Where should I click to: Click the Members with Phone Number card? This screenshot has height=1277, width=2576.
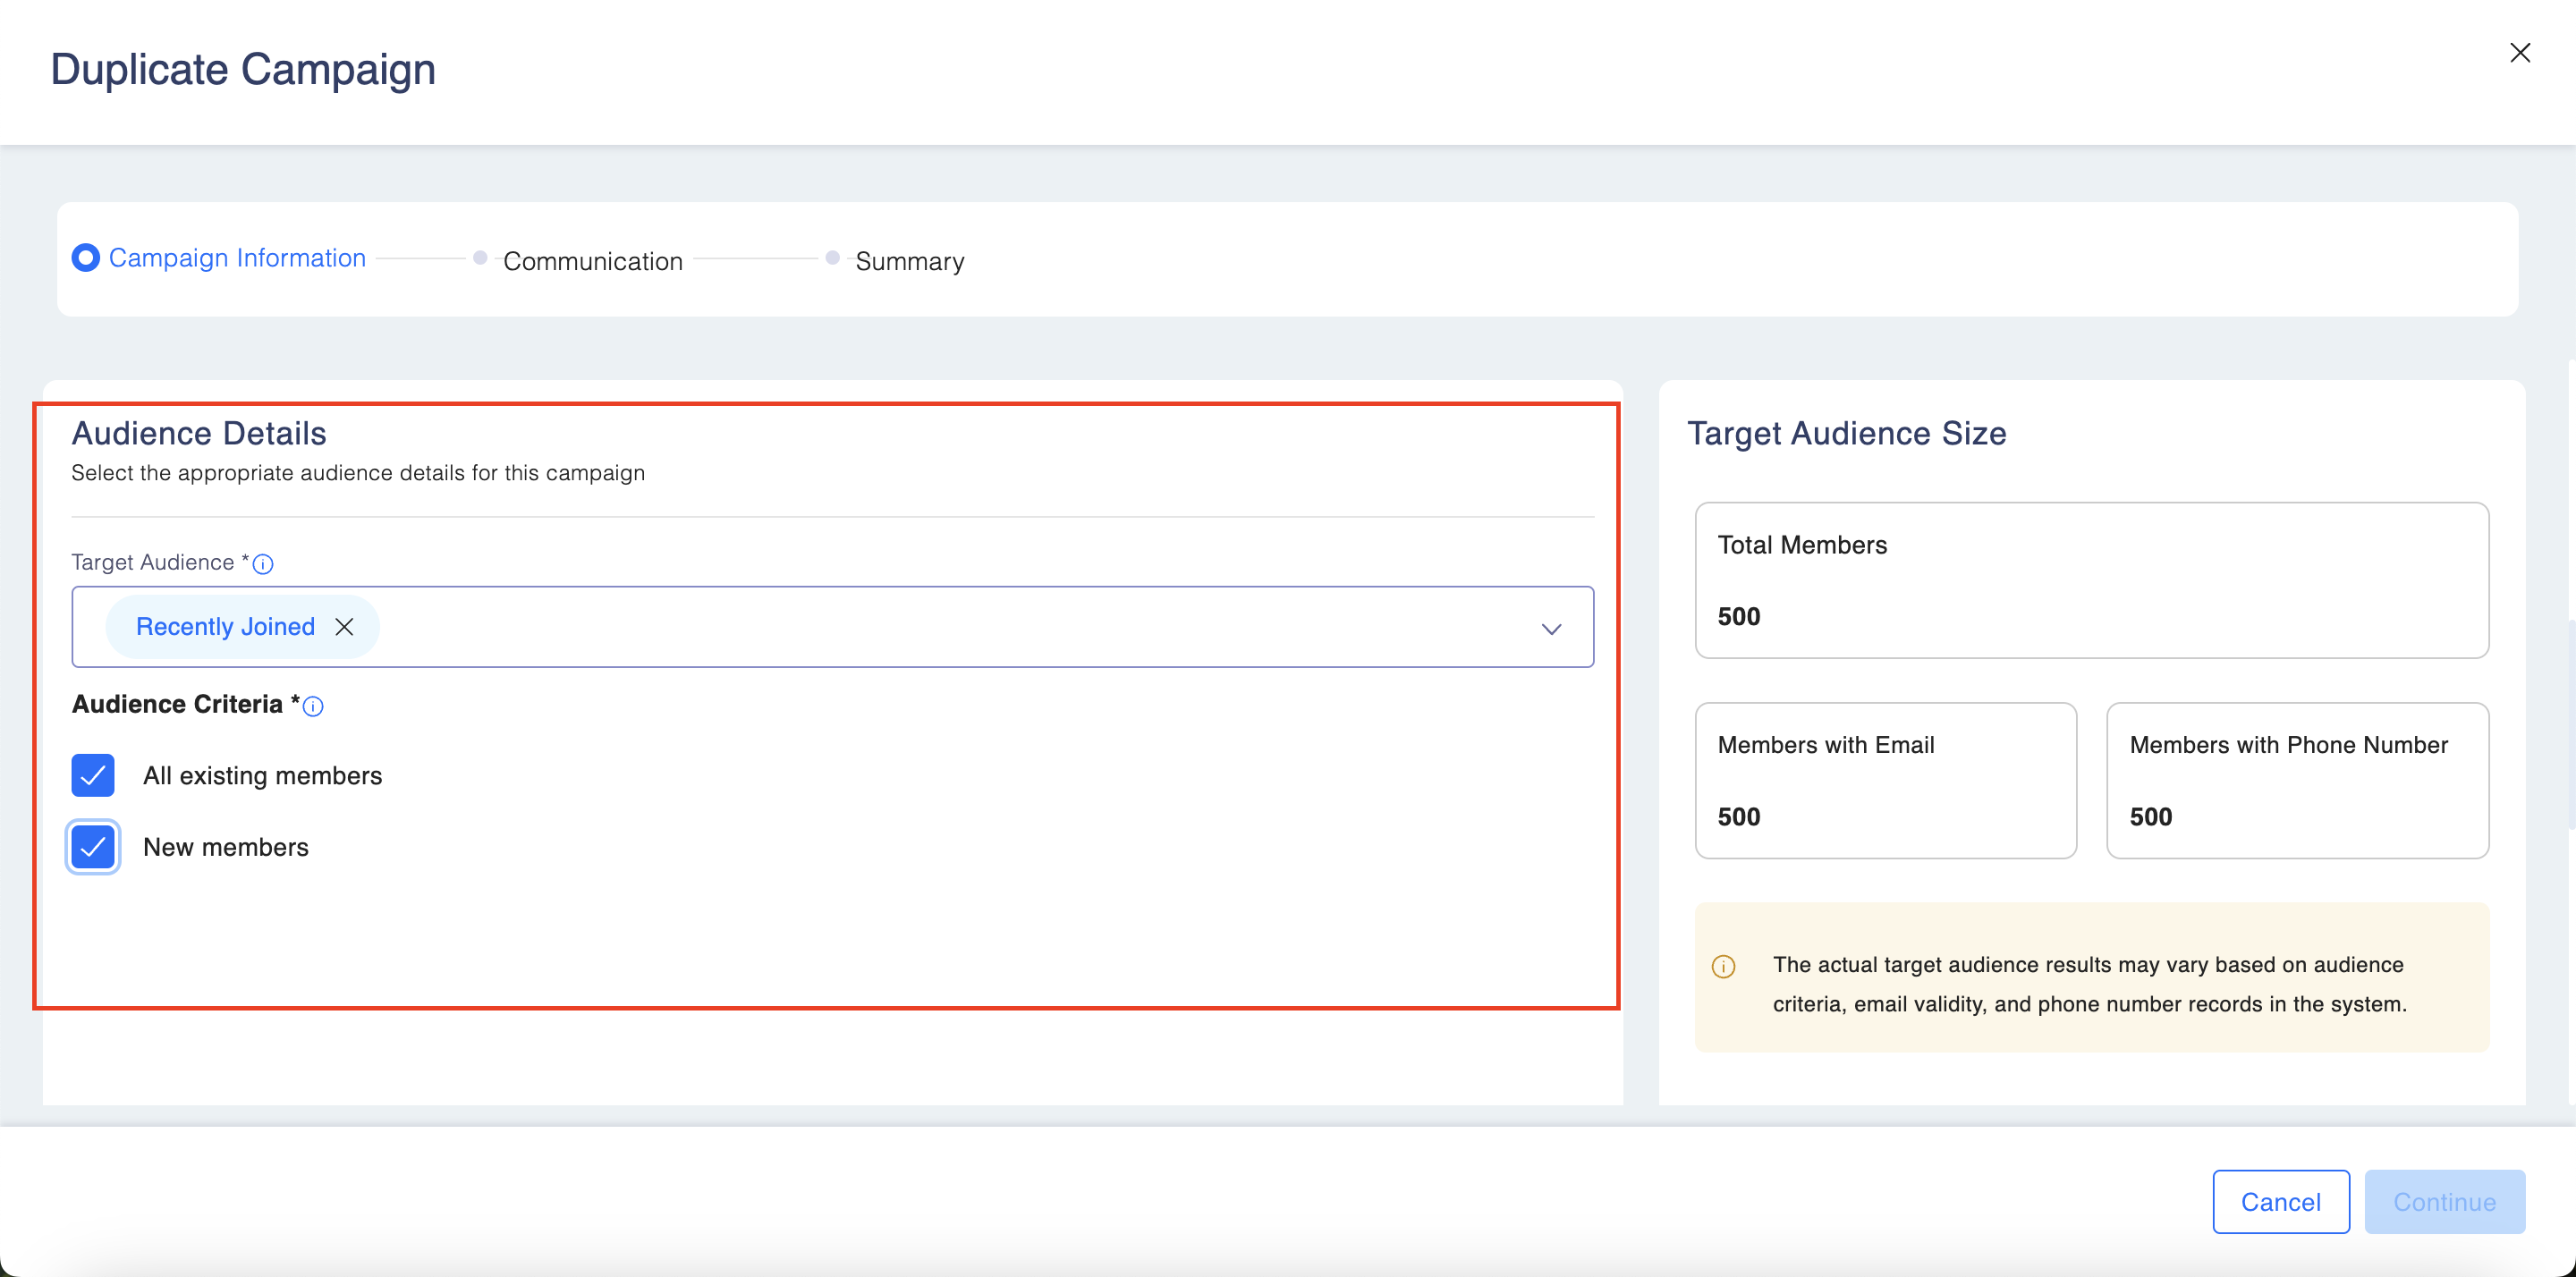[x=2297, y=780]
